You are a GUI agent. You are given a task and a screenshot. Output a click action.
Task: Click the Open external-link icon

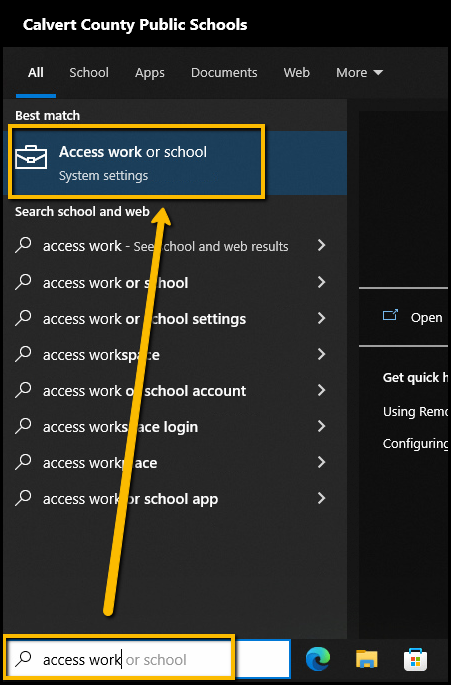pyautogui.click(x=390, y=315)
